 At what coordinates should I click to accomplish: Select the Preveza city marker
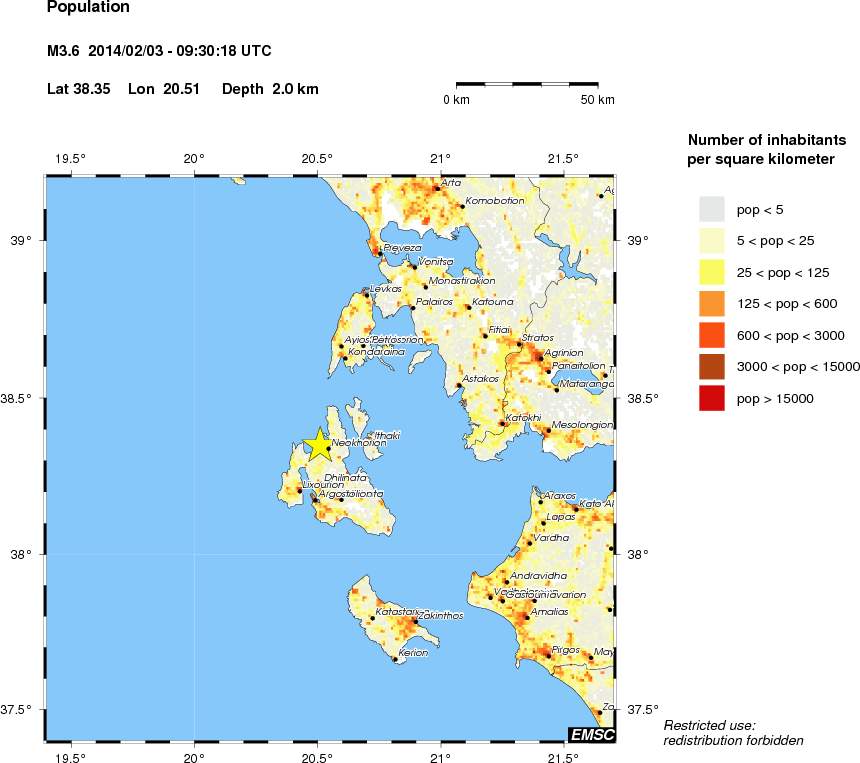click(x=380, y=254)
